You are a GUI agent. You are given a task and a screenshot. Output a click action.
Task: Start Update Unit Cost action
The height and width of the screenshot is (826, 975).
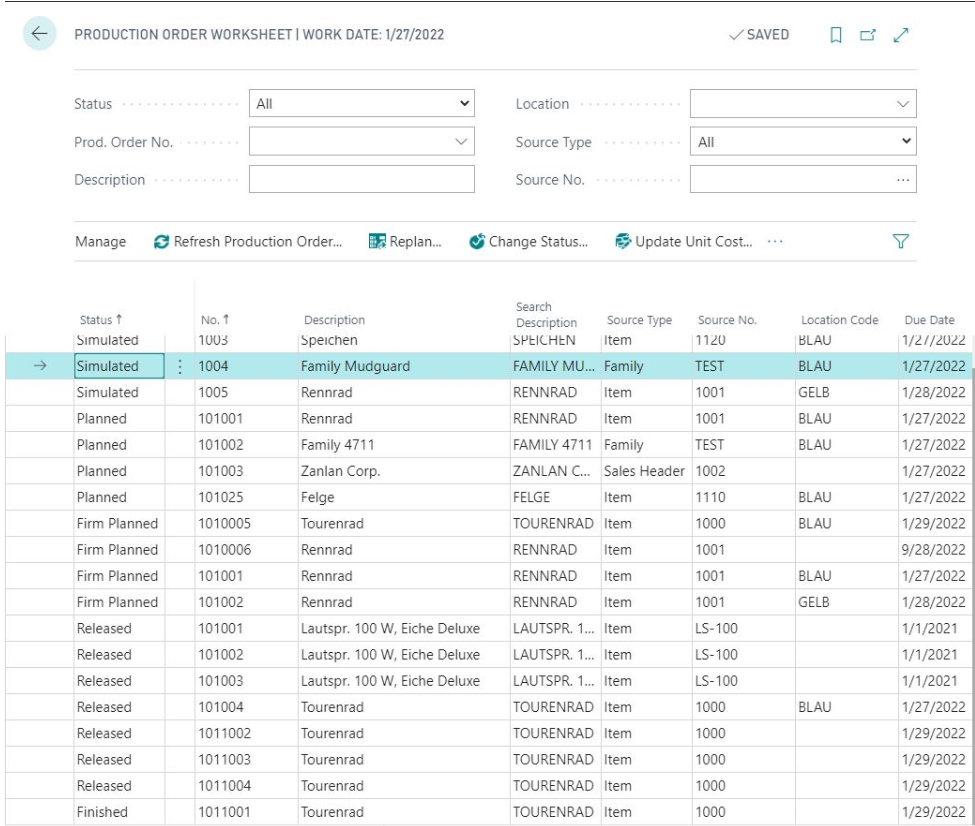click(683, 241)
